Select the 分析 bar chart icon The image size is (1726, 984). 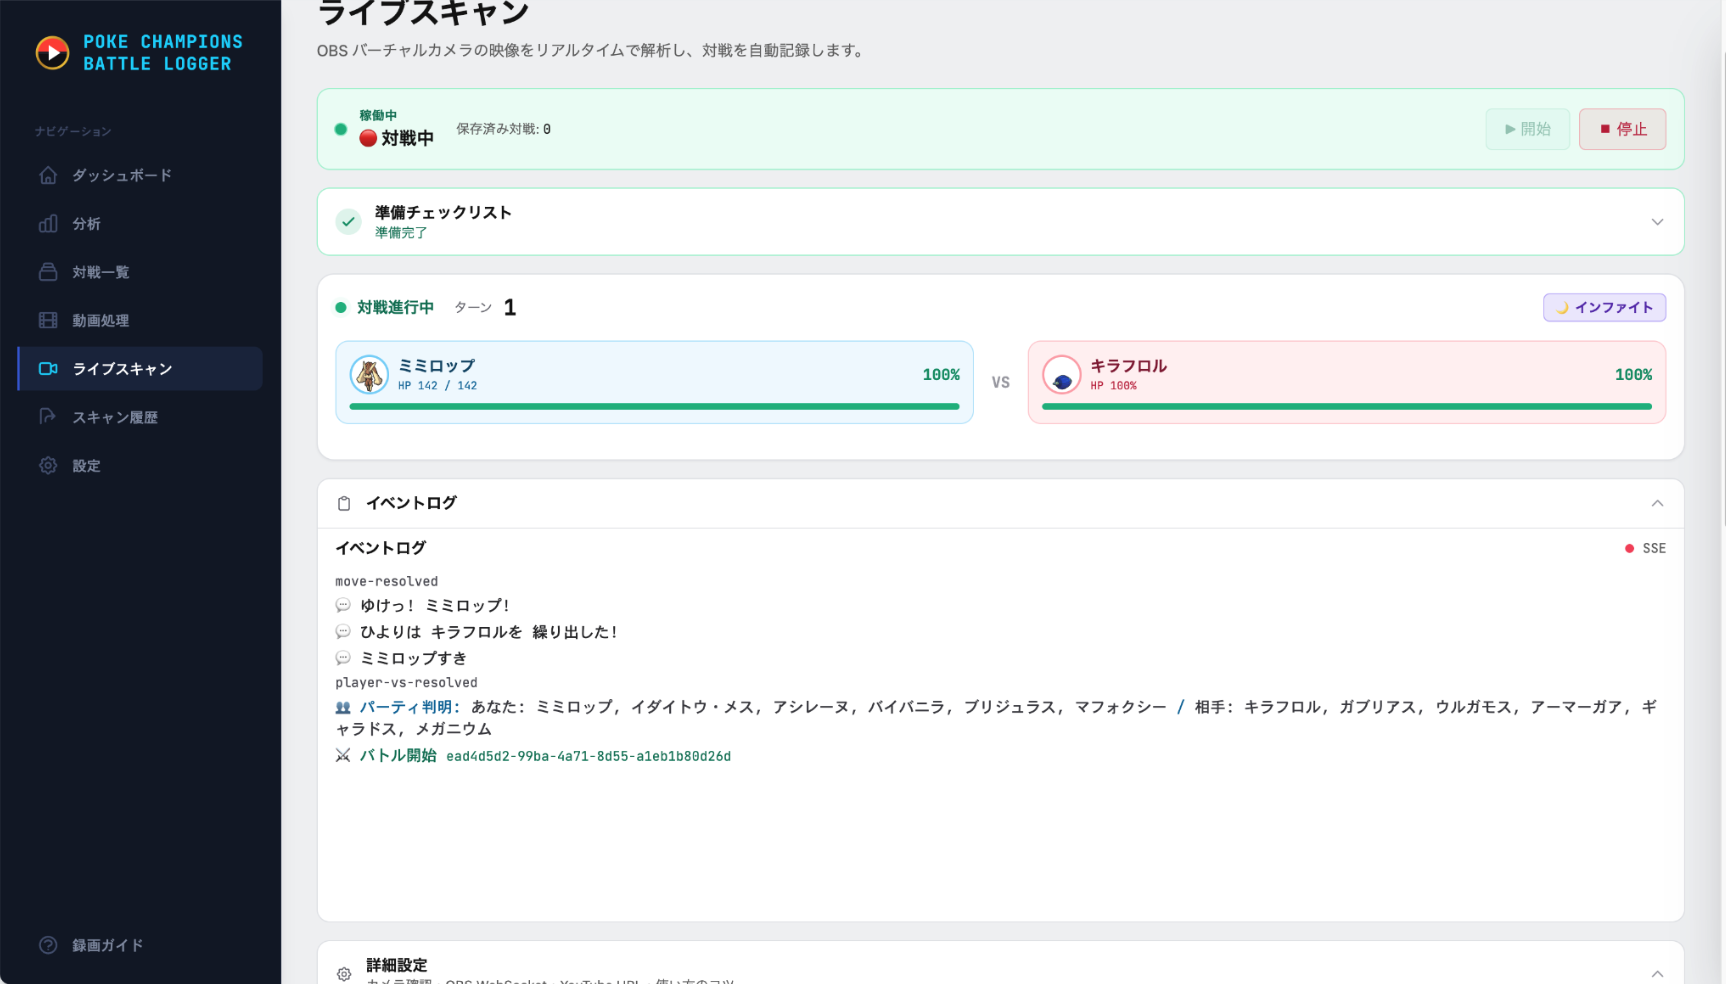point(48,224)
